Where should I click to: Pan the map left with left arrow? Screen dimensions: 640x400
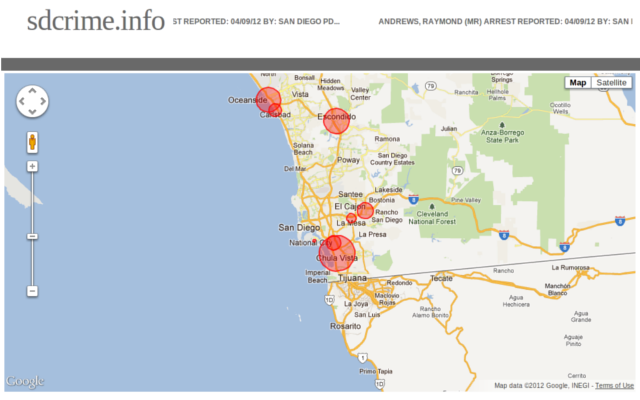pos(22,101)
